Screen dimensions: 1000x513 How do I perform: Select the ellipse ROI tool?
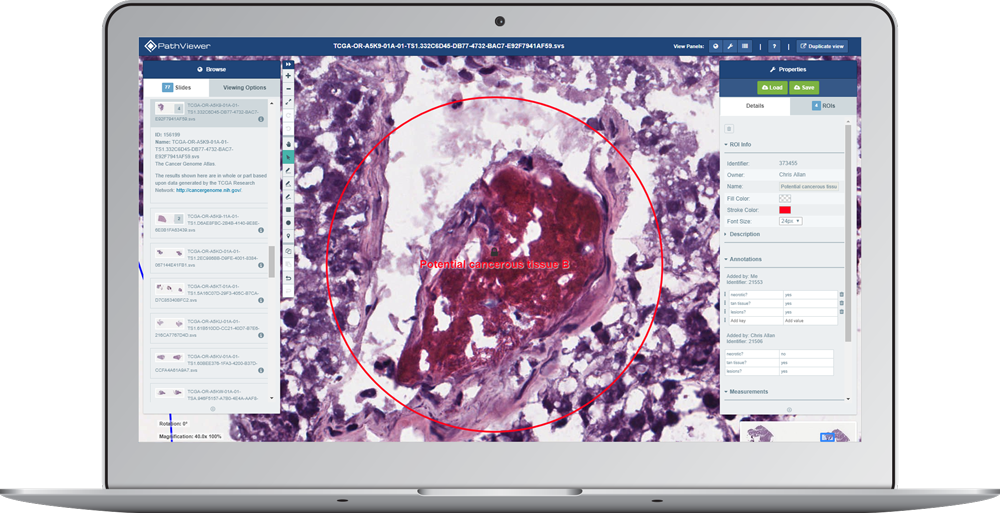tap(288, 223)
